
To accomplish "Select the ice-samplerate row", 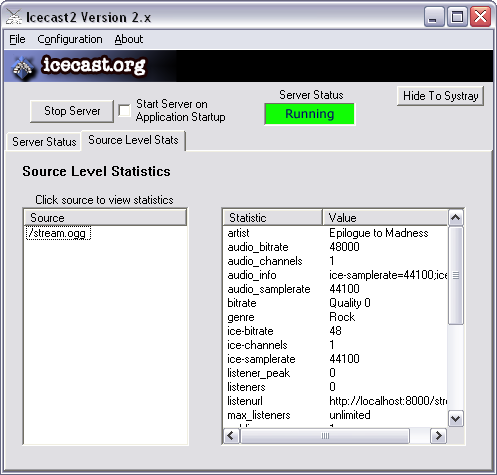I will 335,359.
